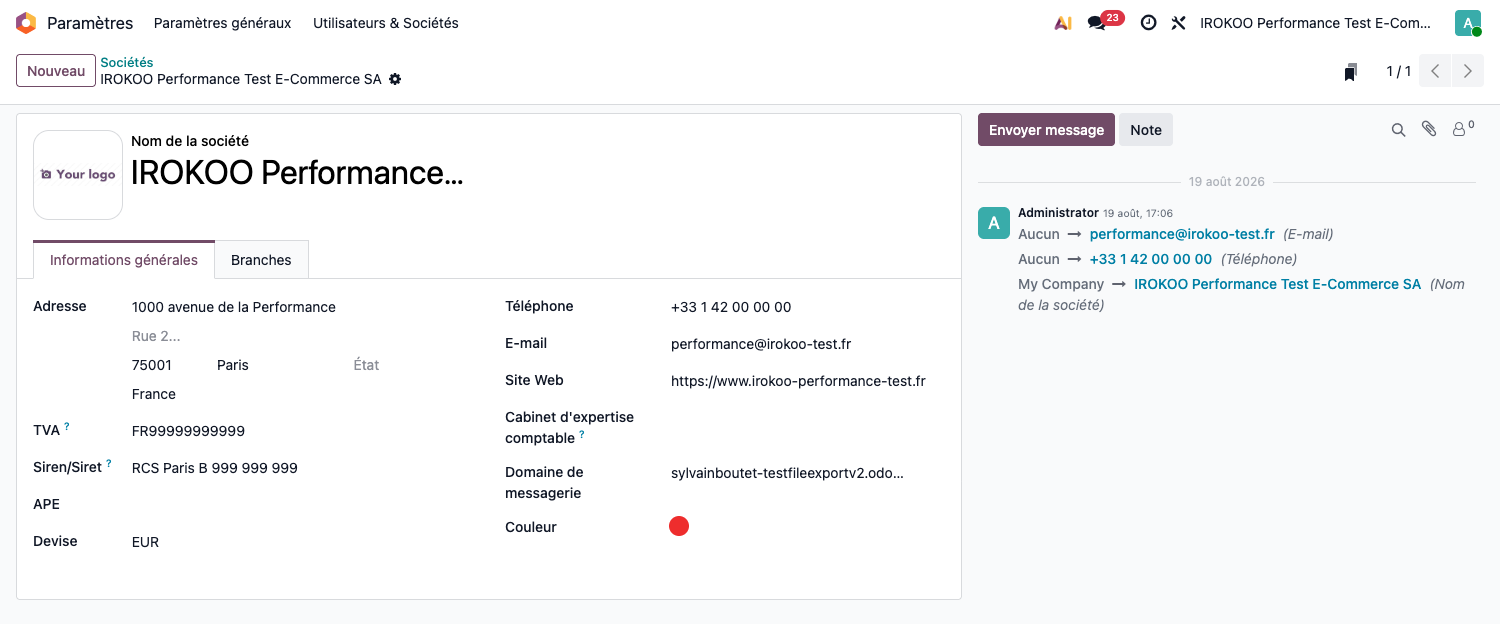Open the activities clock icon
The height and width of the screenshot is (624, 1500).
click(x=1148, y=23)
